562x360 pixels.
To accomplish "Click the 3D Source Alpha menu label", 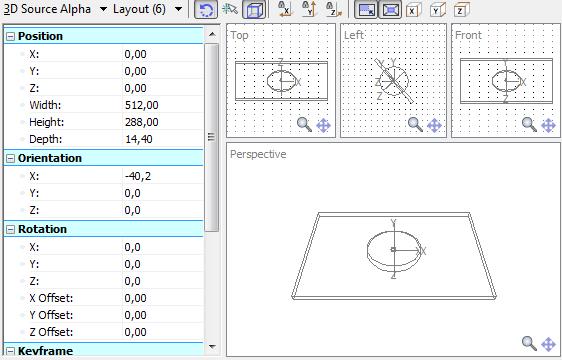I will 47,9.
